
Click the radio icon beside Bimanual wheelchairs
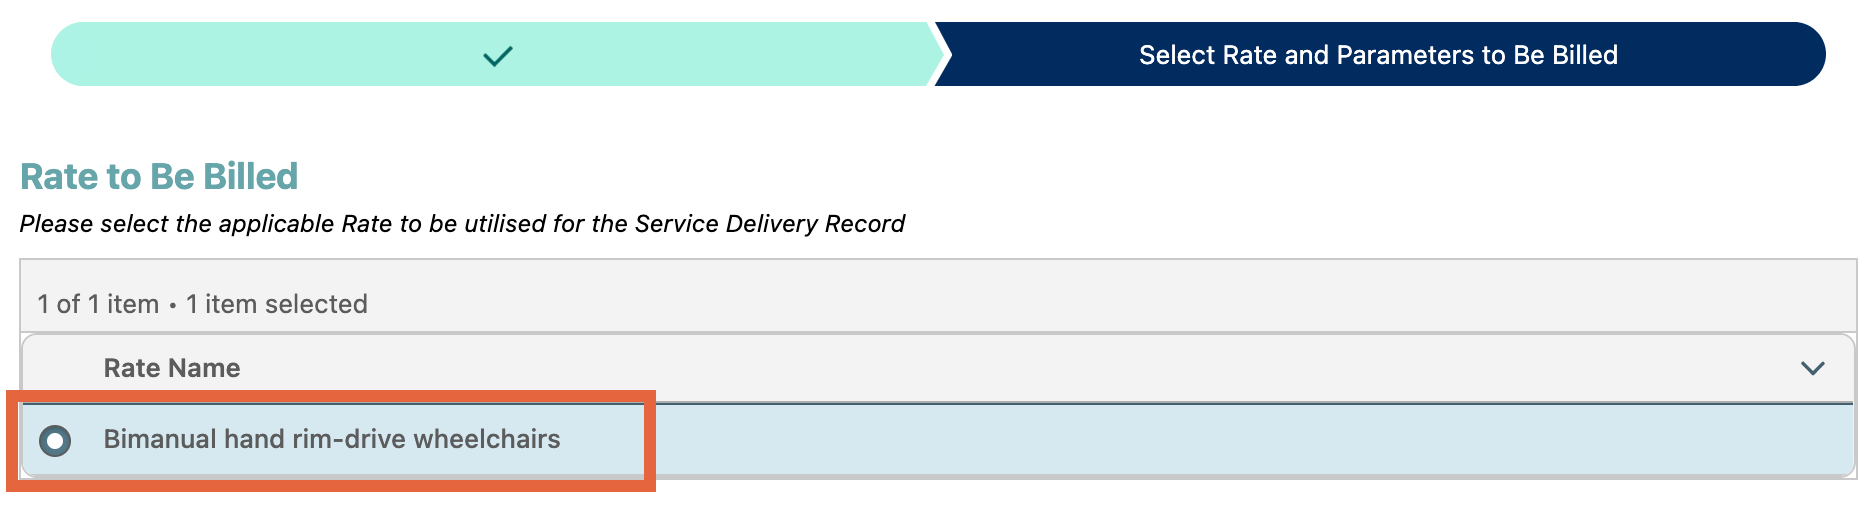55,440
